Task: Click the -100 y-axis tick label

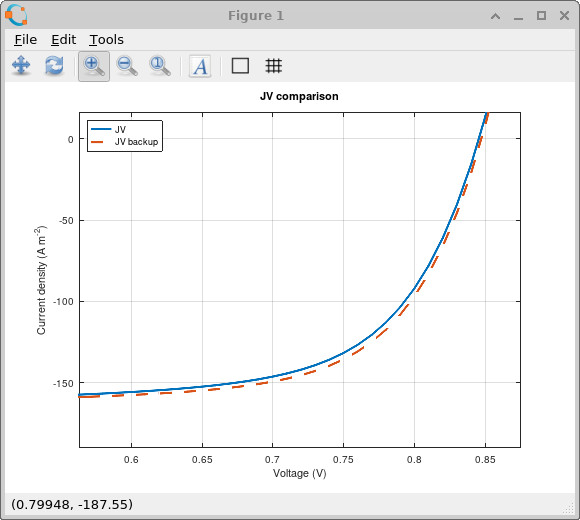Action: point(63,301)
